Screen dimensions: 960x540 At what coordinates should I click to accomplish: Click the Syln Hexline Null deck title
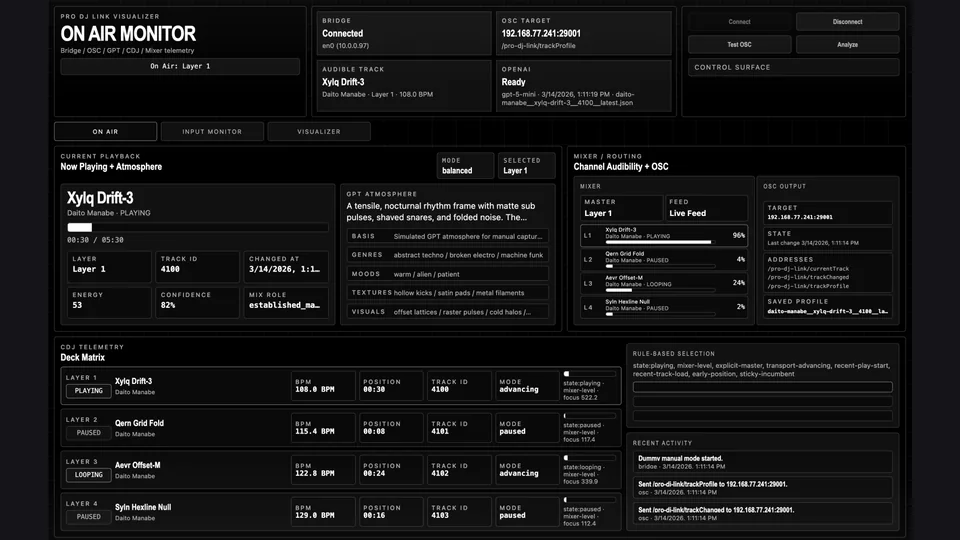(x=143, y=507)
